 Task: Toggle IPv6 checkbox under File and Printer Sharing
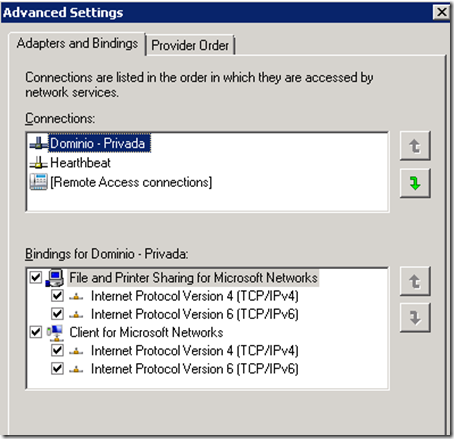pos(57,314)
